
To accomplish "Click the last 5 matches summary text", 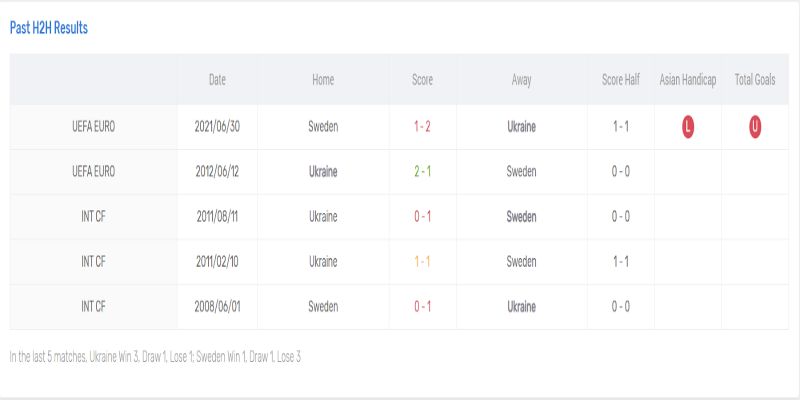I will 155,357.
